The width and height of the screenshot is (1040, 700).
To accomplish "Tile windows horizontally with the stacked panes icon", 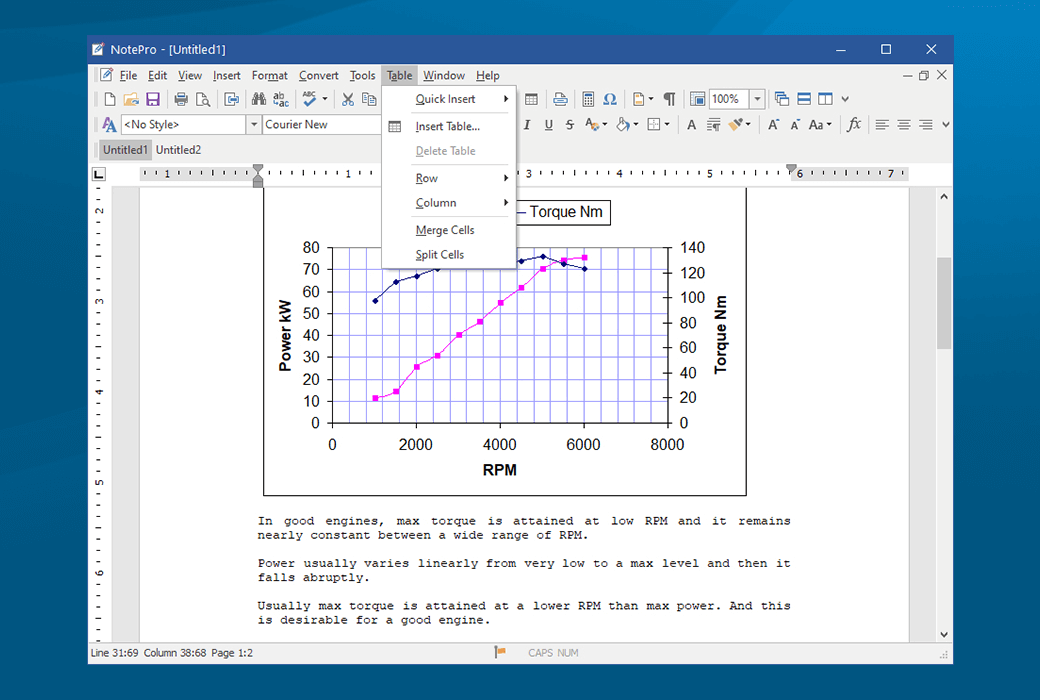I will pyautogui.click(x=804, y=99).
